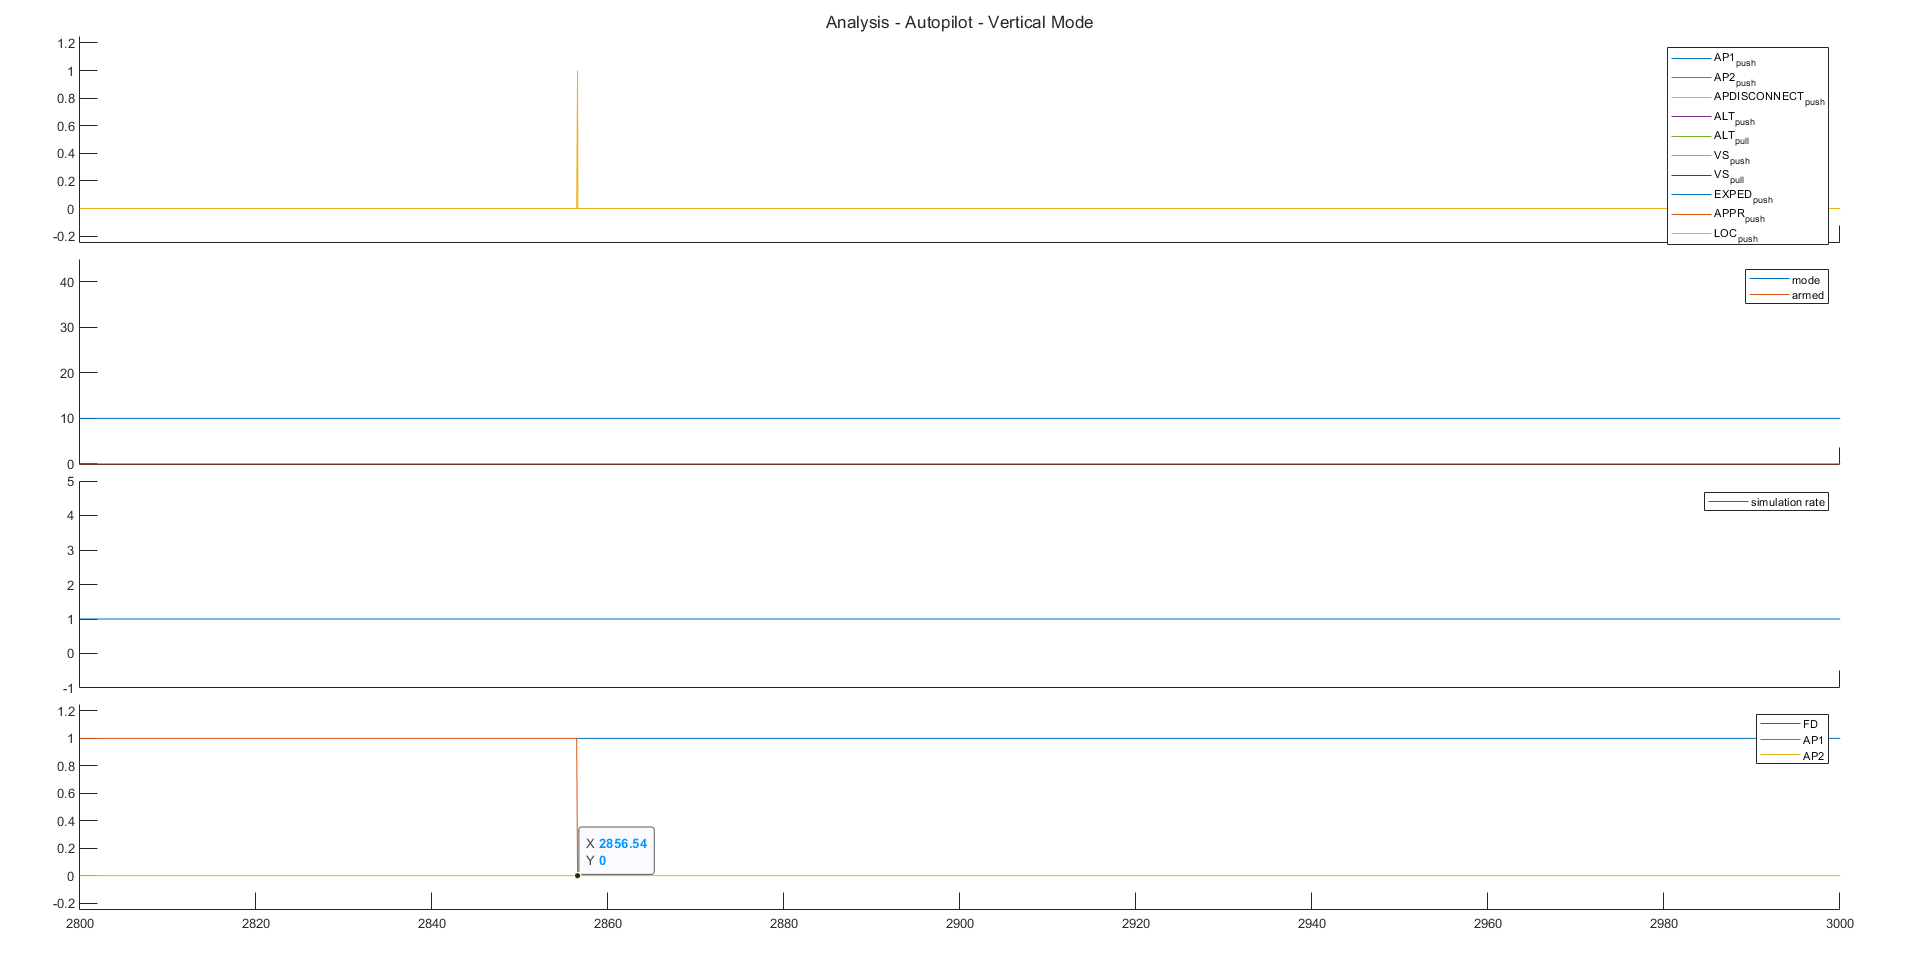The width and height of the screenshot is (1920, 963).
Task: Select the data tip marker point on the bottom plot
Action: 577,876
